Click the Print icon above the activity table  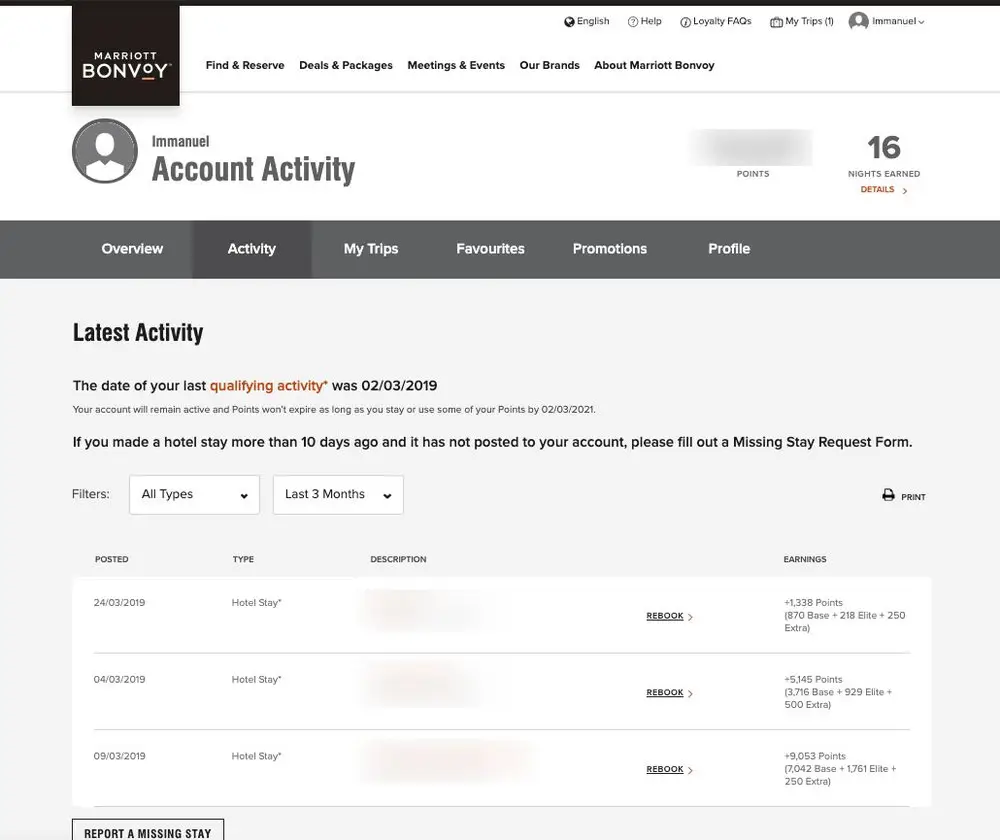[888, 494]
